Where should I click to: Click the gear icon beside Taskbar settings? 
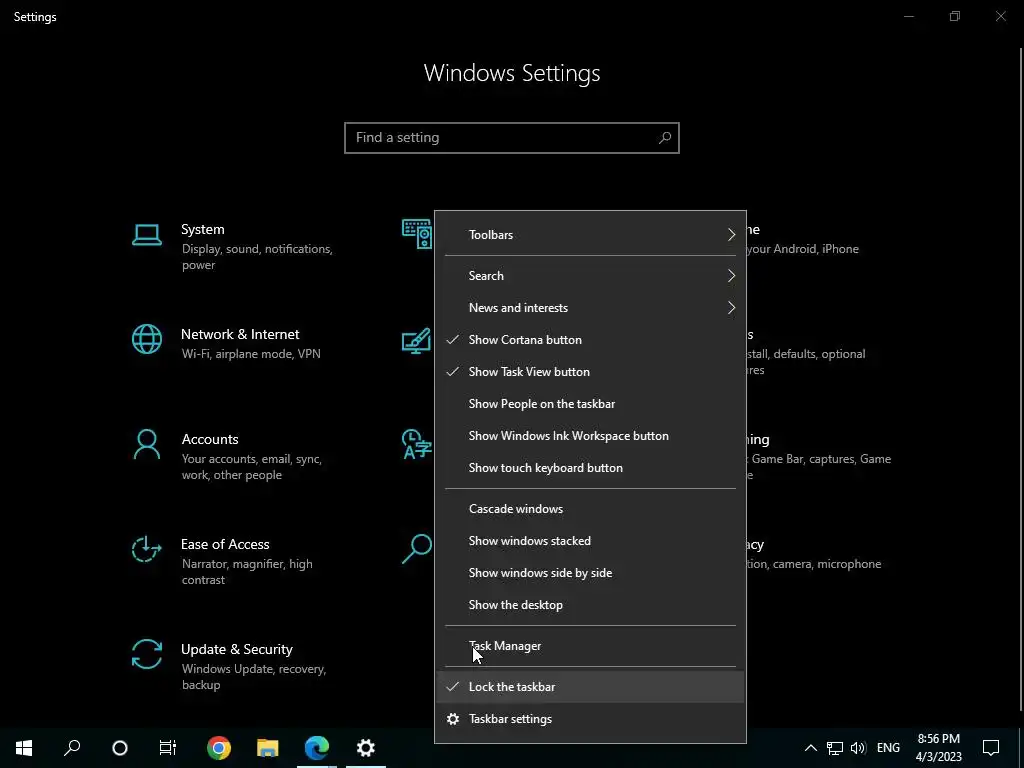[x=453, y=719]
